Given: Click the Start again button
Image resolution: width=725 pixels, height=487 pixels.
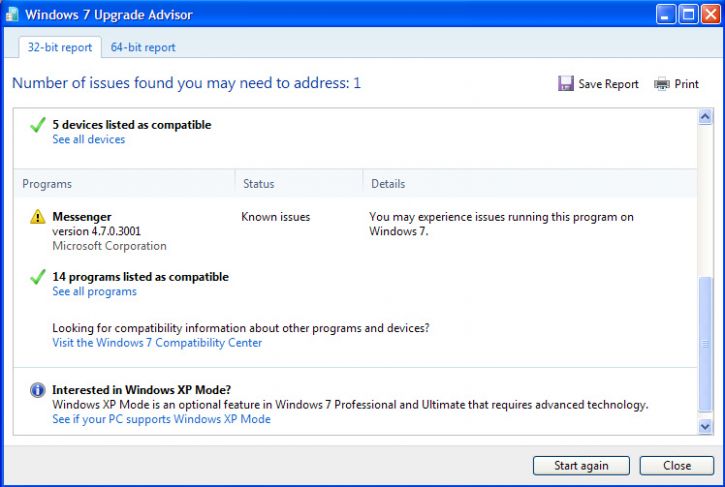Looking at the screenshot, I should 581,466.
